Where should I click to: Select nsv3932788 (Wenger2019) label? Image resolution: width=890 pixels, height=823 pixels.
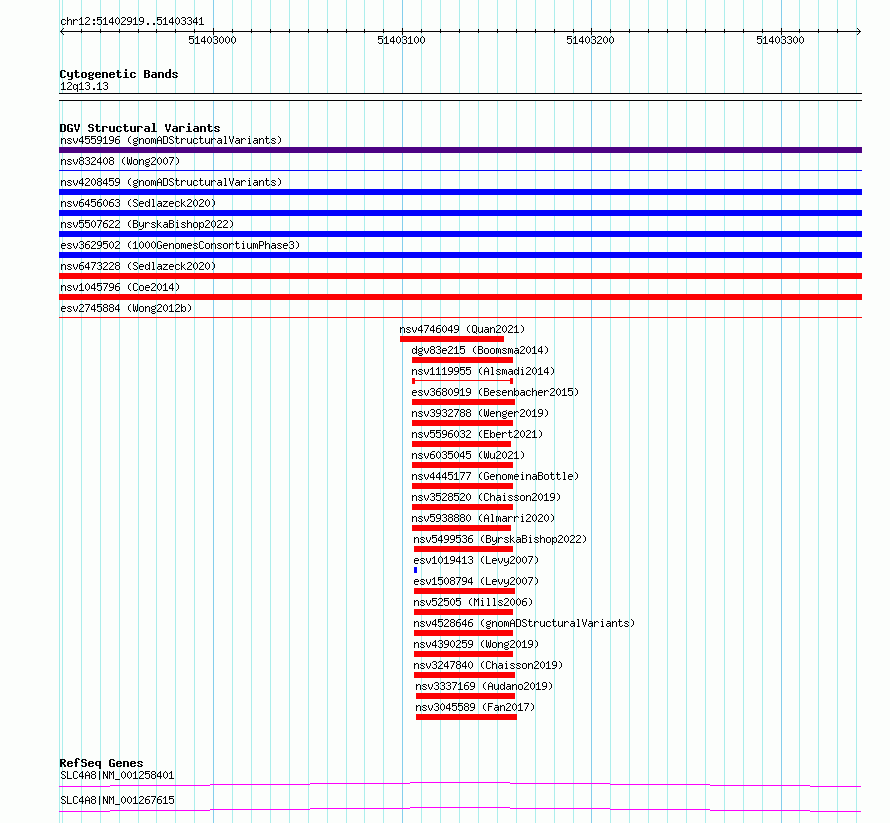(480, 413)
